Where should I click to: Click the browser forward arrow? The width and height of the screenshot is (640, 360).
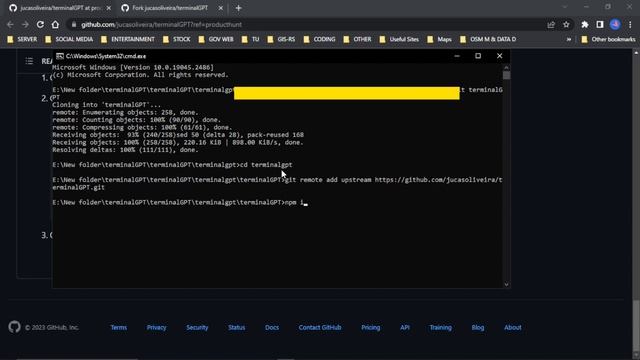25,24
